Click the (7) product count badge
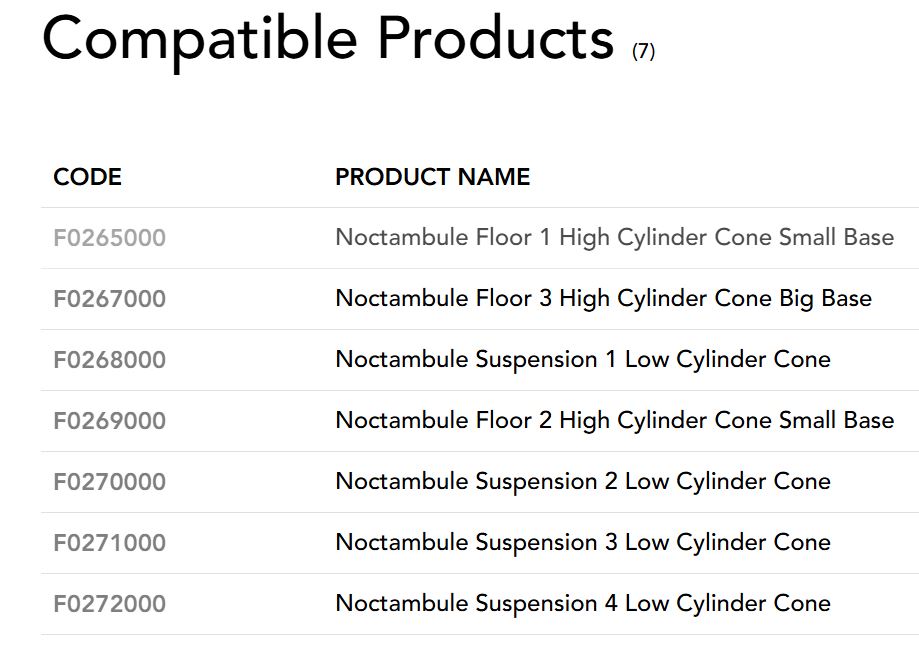 (x=643, y=50)
